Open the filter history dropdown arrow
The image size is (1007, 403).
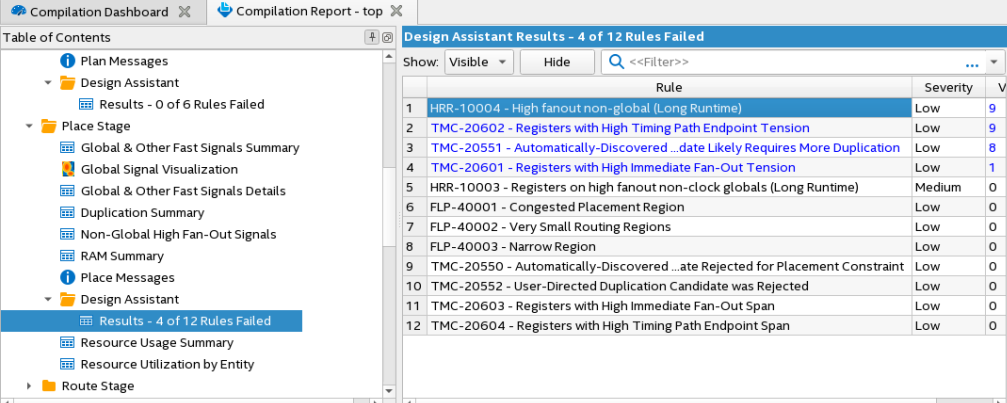(x=994, y=62)
